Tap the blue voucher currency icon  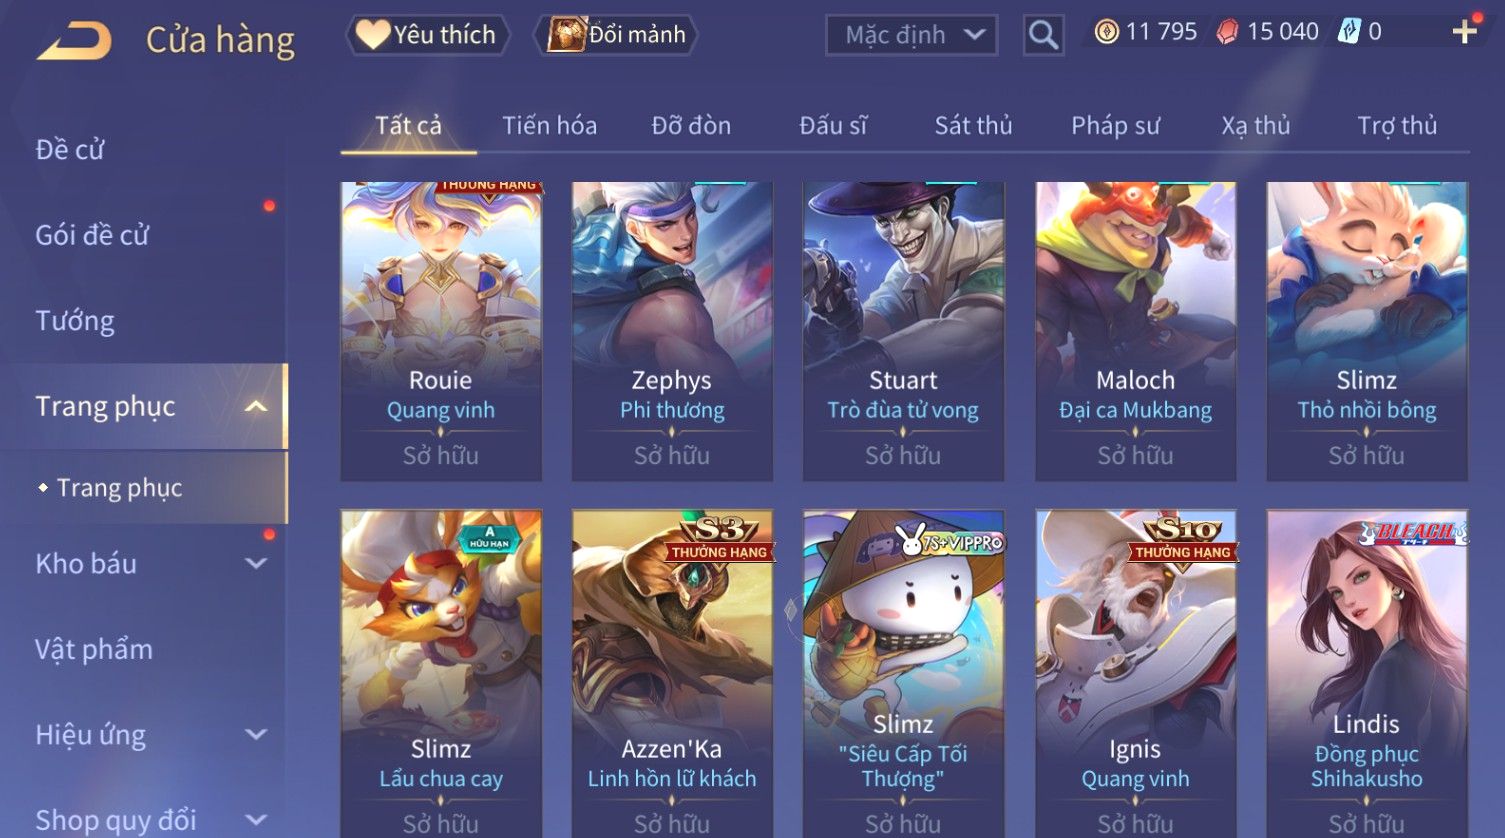click(x=1350, y=32)
